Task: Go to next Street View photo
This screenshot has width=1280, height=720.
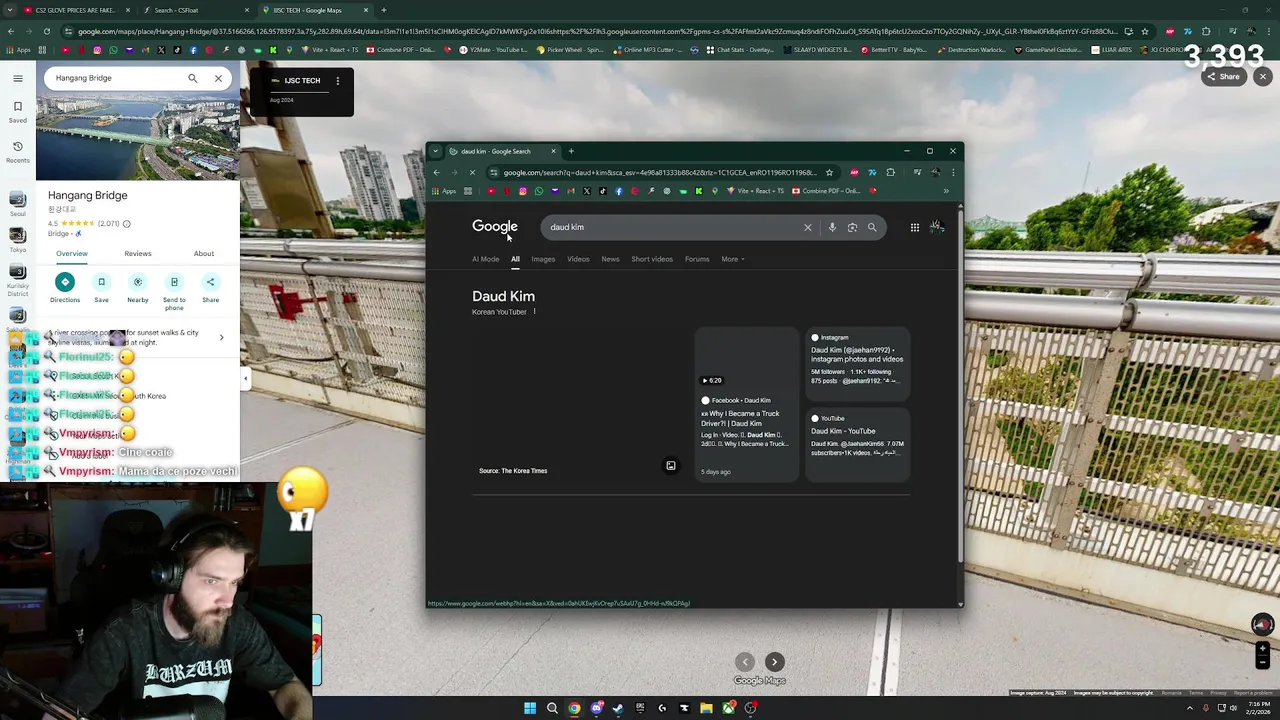Action: coord(774,662)
